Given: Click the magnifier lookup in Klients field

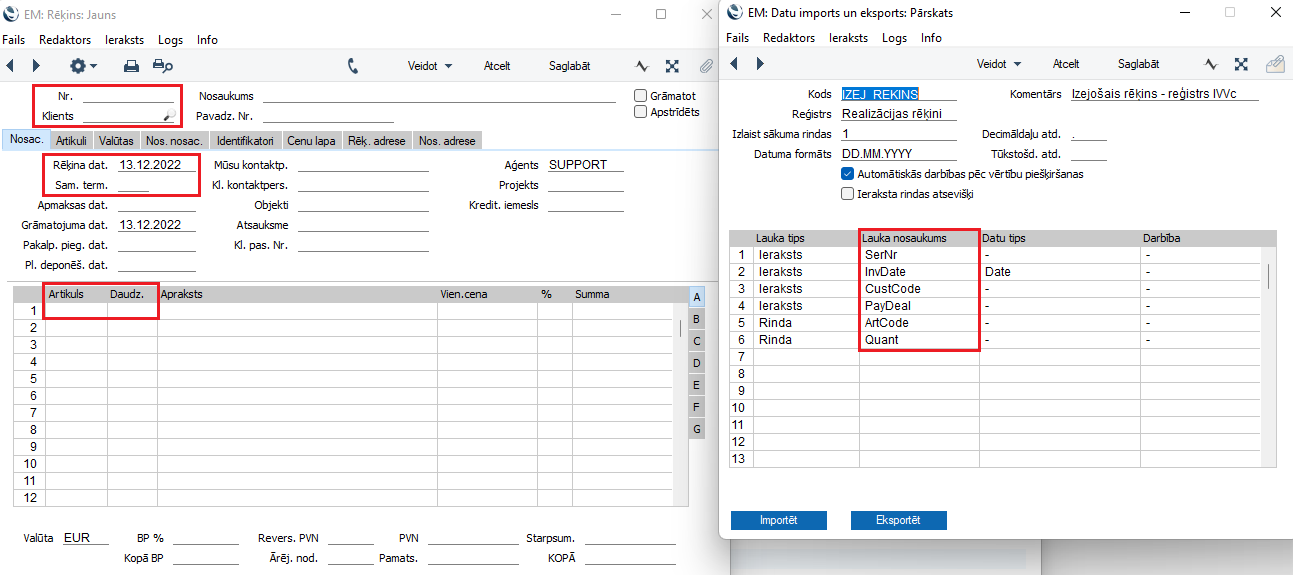Looking at the screenshot, I should click(x=169, y=116).
